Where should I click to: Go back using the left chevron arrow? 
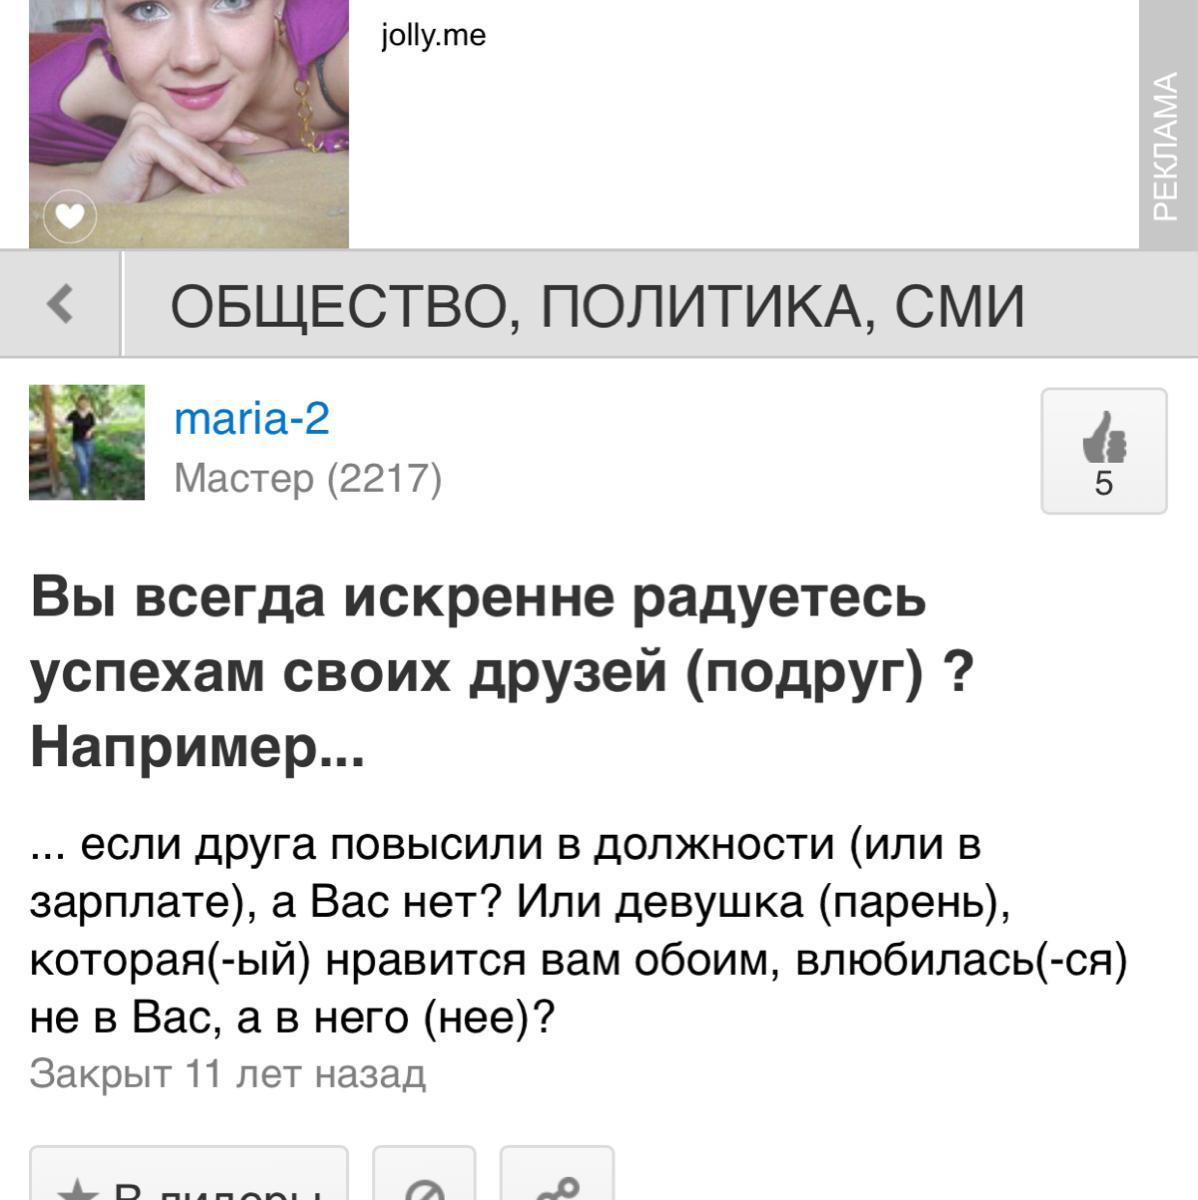click(61, 303)
